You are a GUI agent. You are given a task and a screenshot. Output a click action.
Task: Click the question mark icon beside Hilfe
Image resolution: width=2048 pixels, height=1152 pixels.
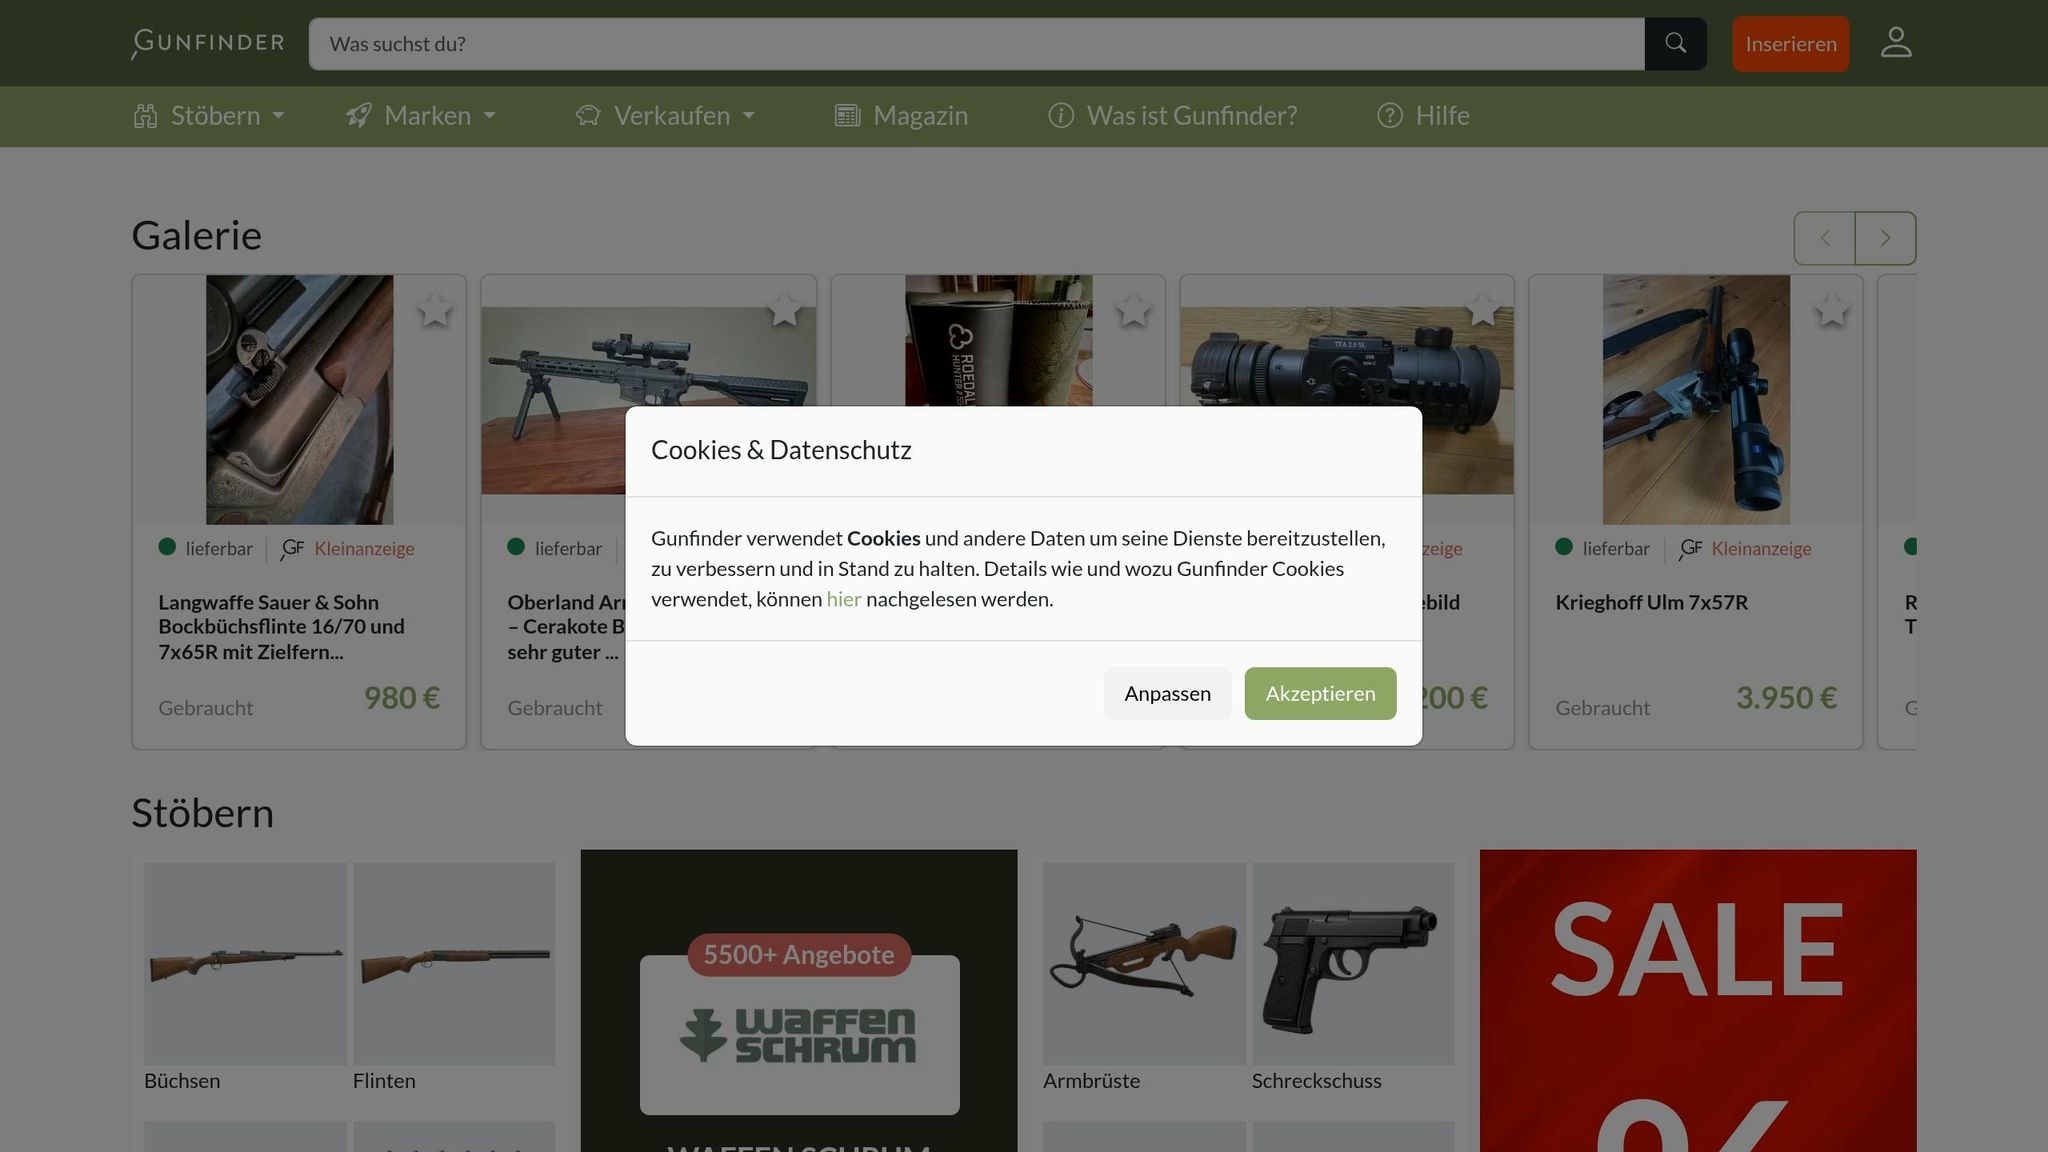click(x=1389, y=116)
